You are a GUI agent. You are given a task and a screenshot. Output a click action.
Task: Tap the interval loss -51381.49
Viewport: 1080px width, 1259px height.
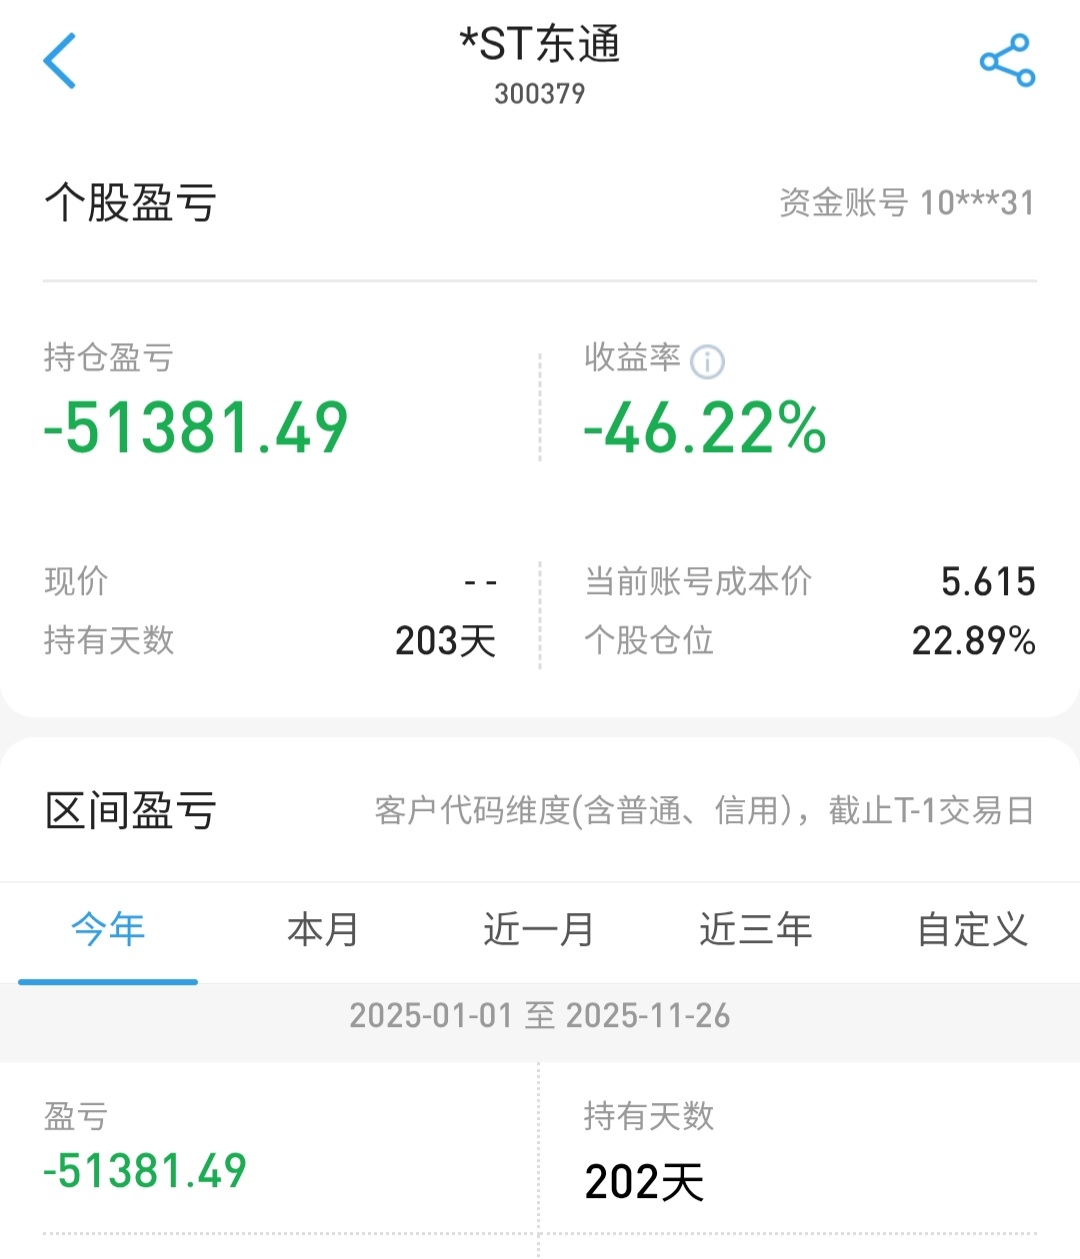(145, 1171)
